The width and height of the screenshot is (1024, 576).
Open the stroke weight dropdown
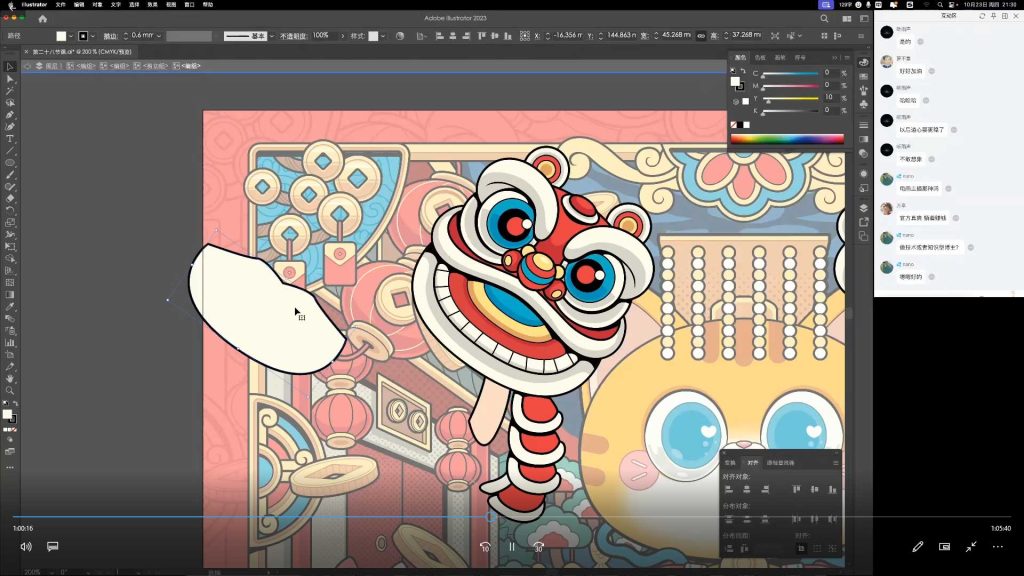[x=159, y=37]
